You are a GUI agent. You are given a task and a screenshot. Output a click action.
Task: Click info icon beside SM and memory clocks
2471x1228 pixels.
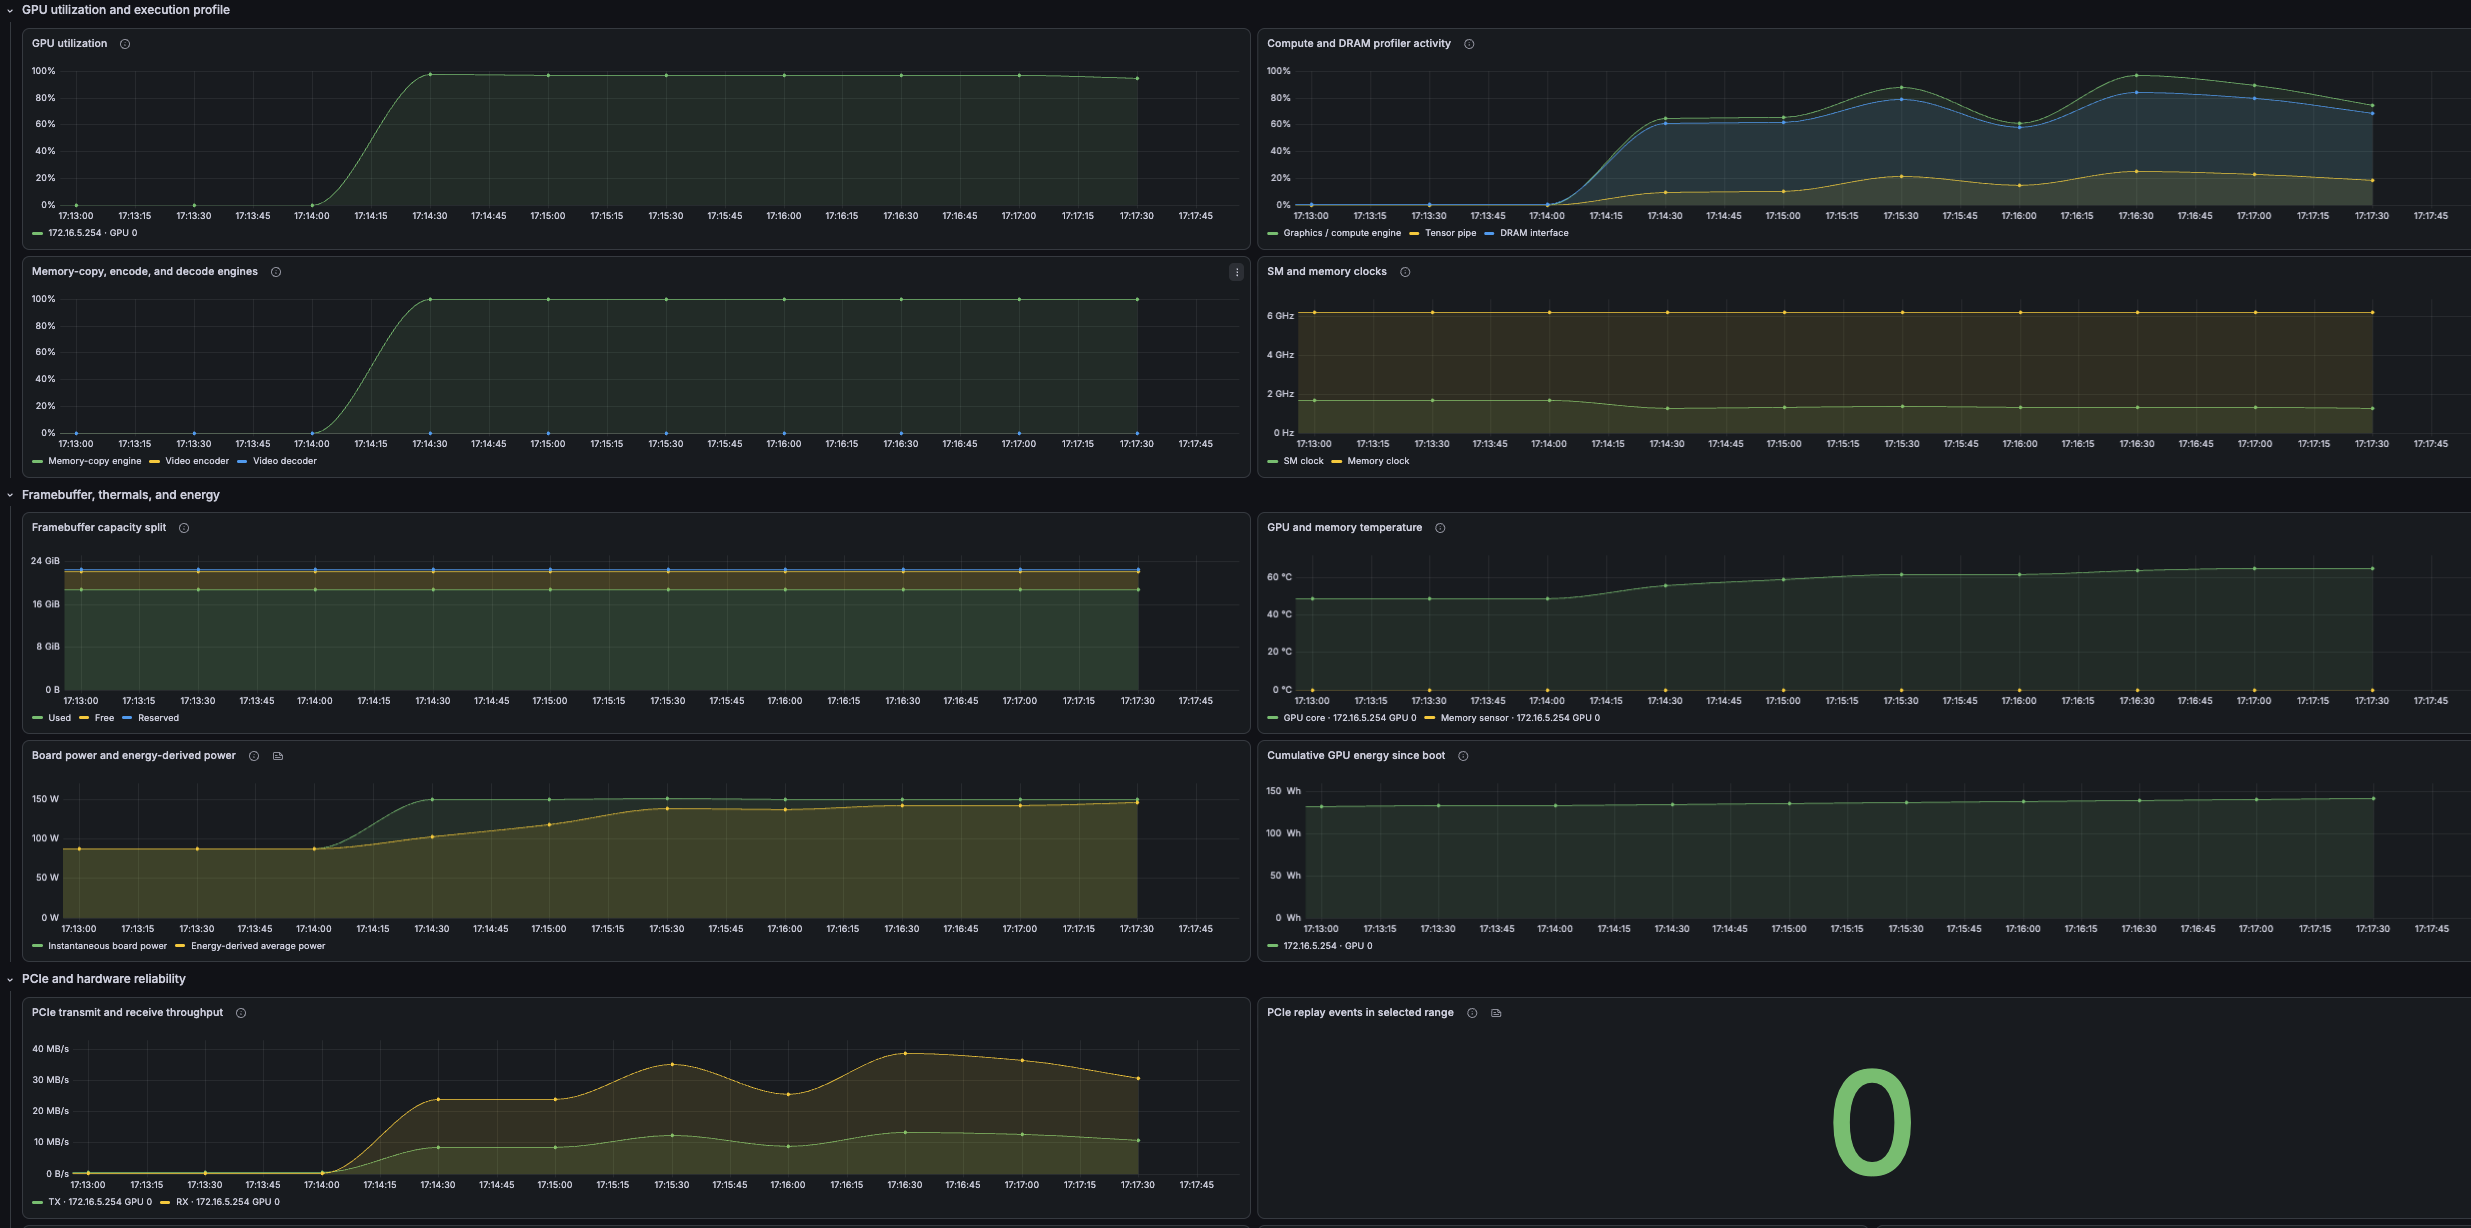[1405, 272]
